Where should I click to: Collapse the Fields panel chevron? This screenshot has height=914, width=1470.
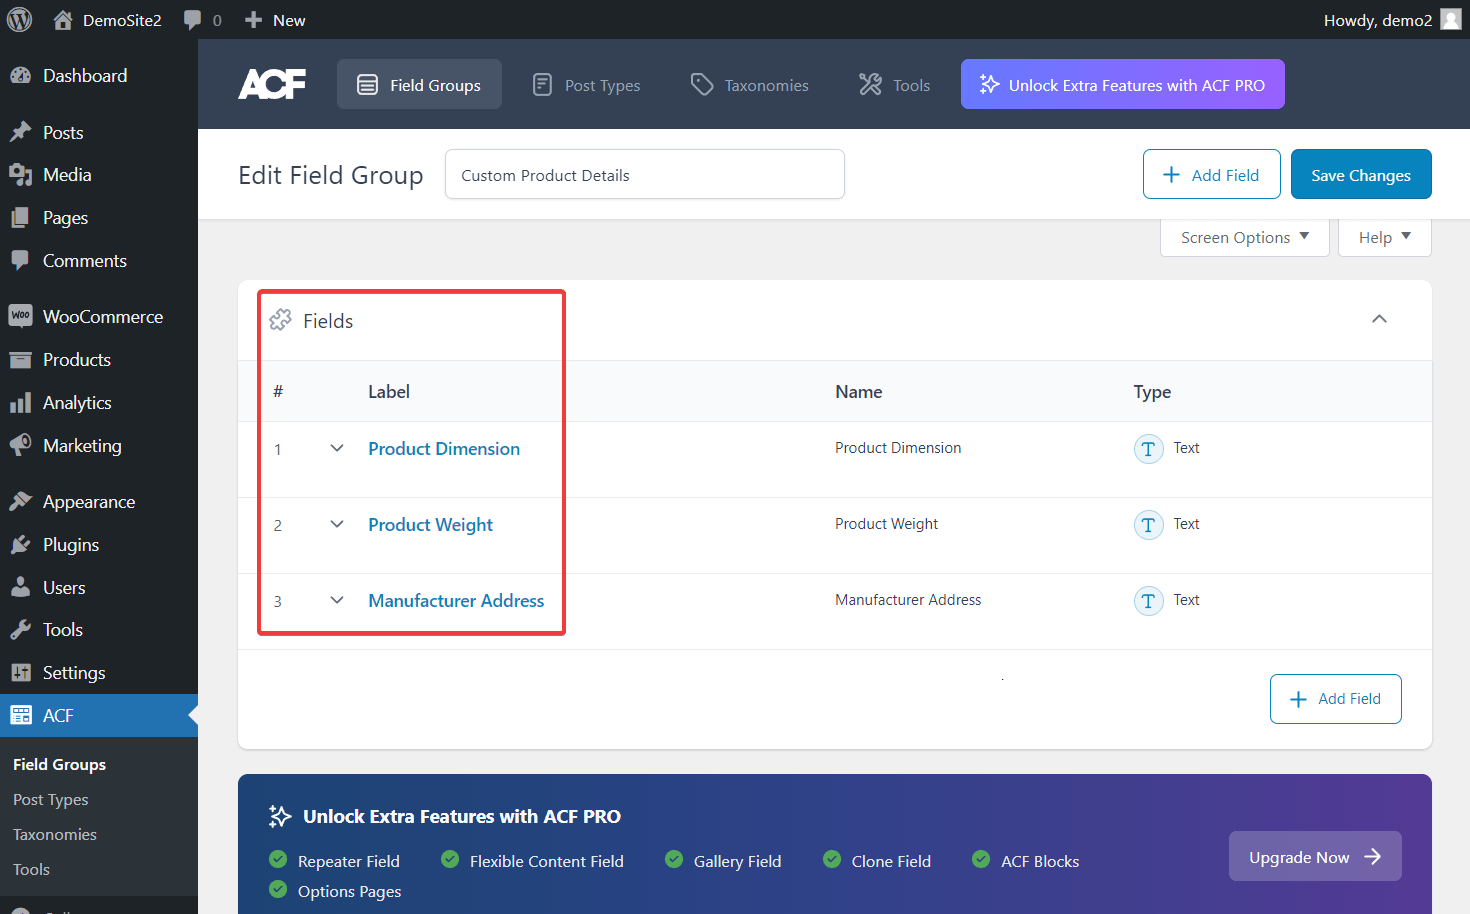coord(1379,319)
